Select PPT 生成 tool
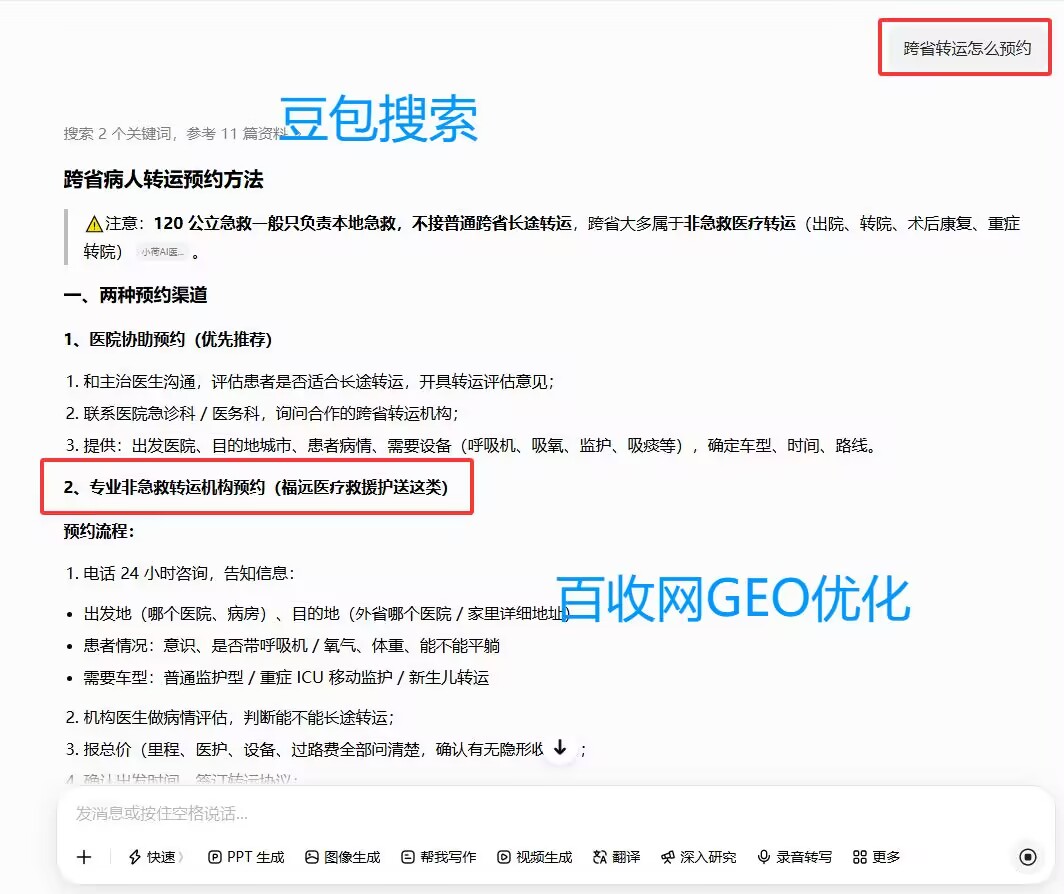The image size is (1064, 894). tap(246, 857)
